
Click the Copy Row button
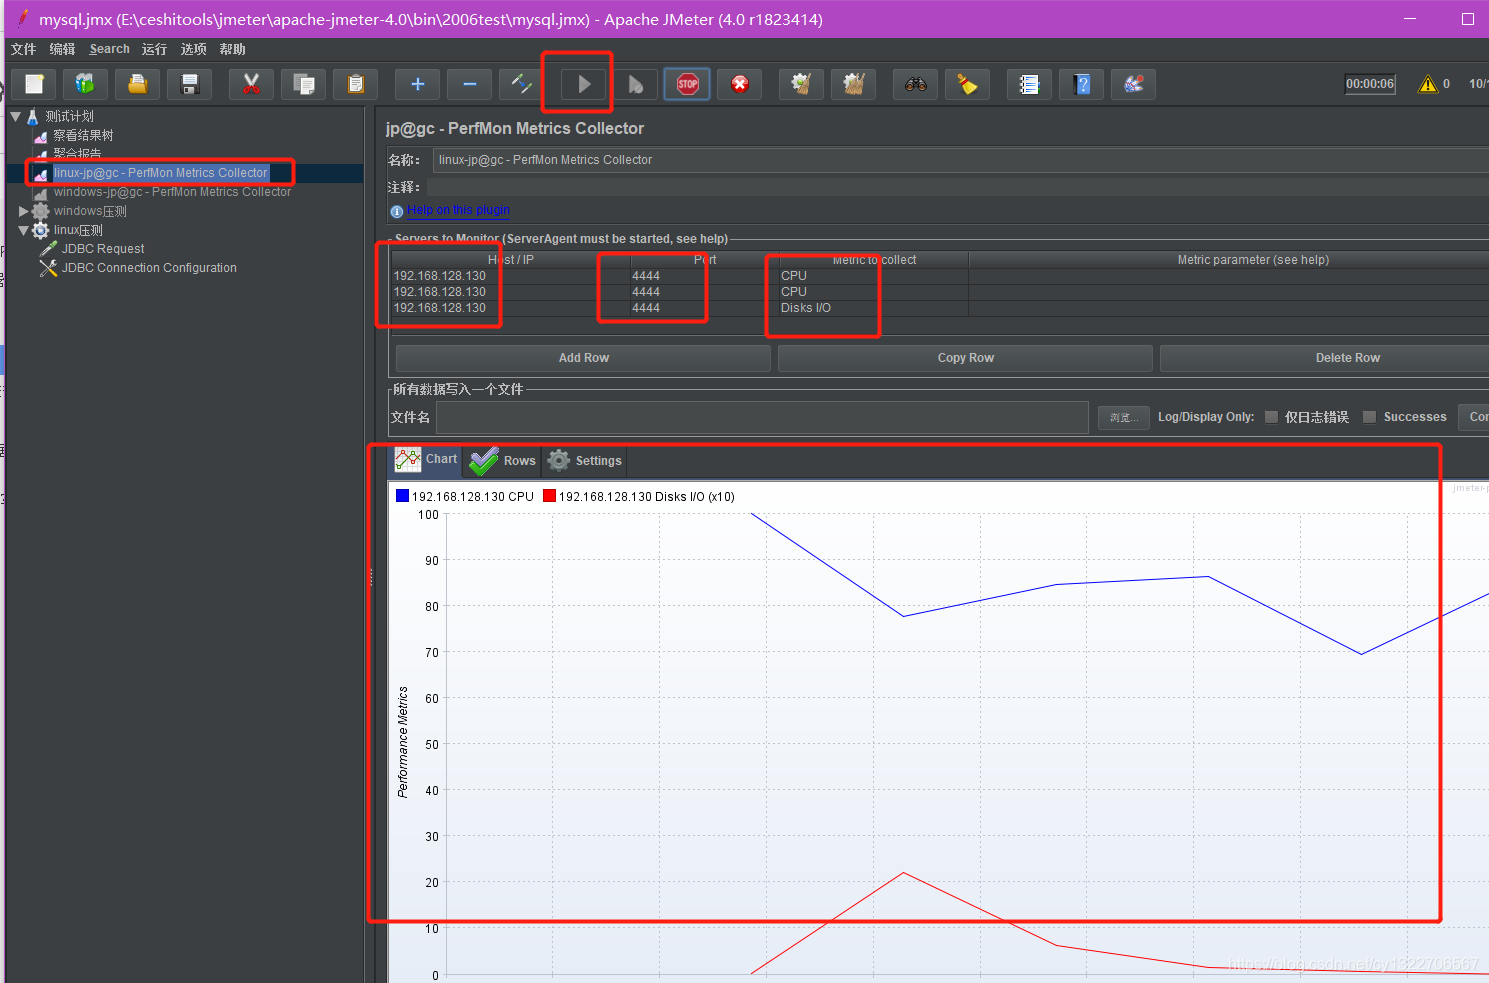965,358
